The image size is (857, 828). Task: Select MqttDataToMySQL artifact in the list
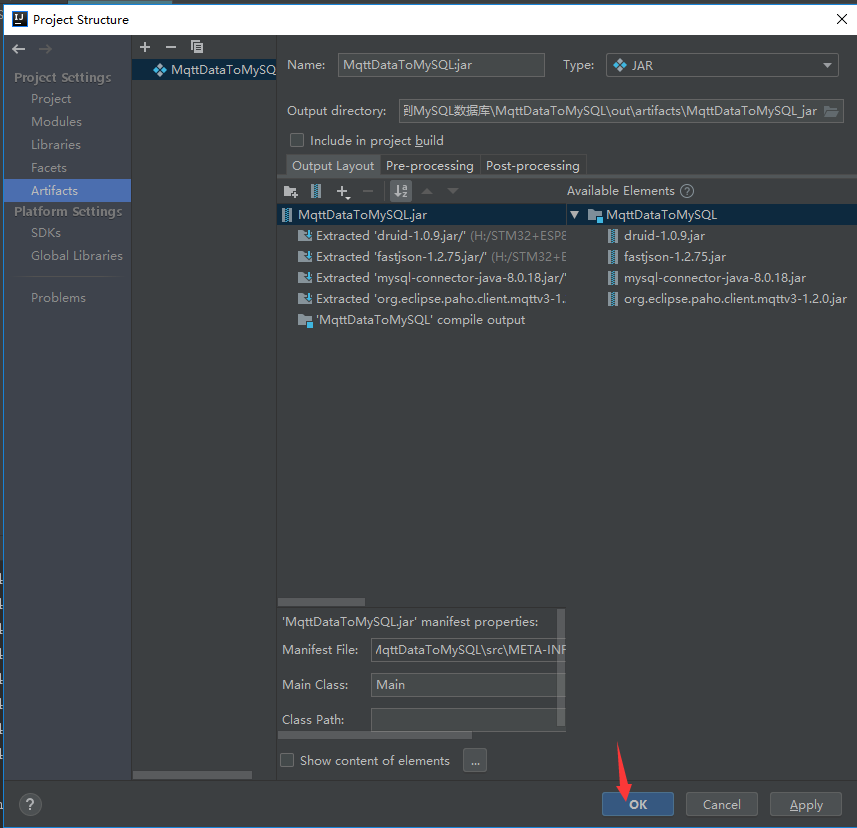click(x=204, y=70)
